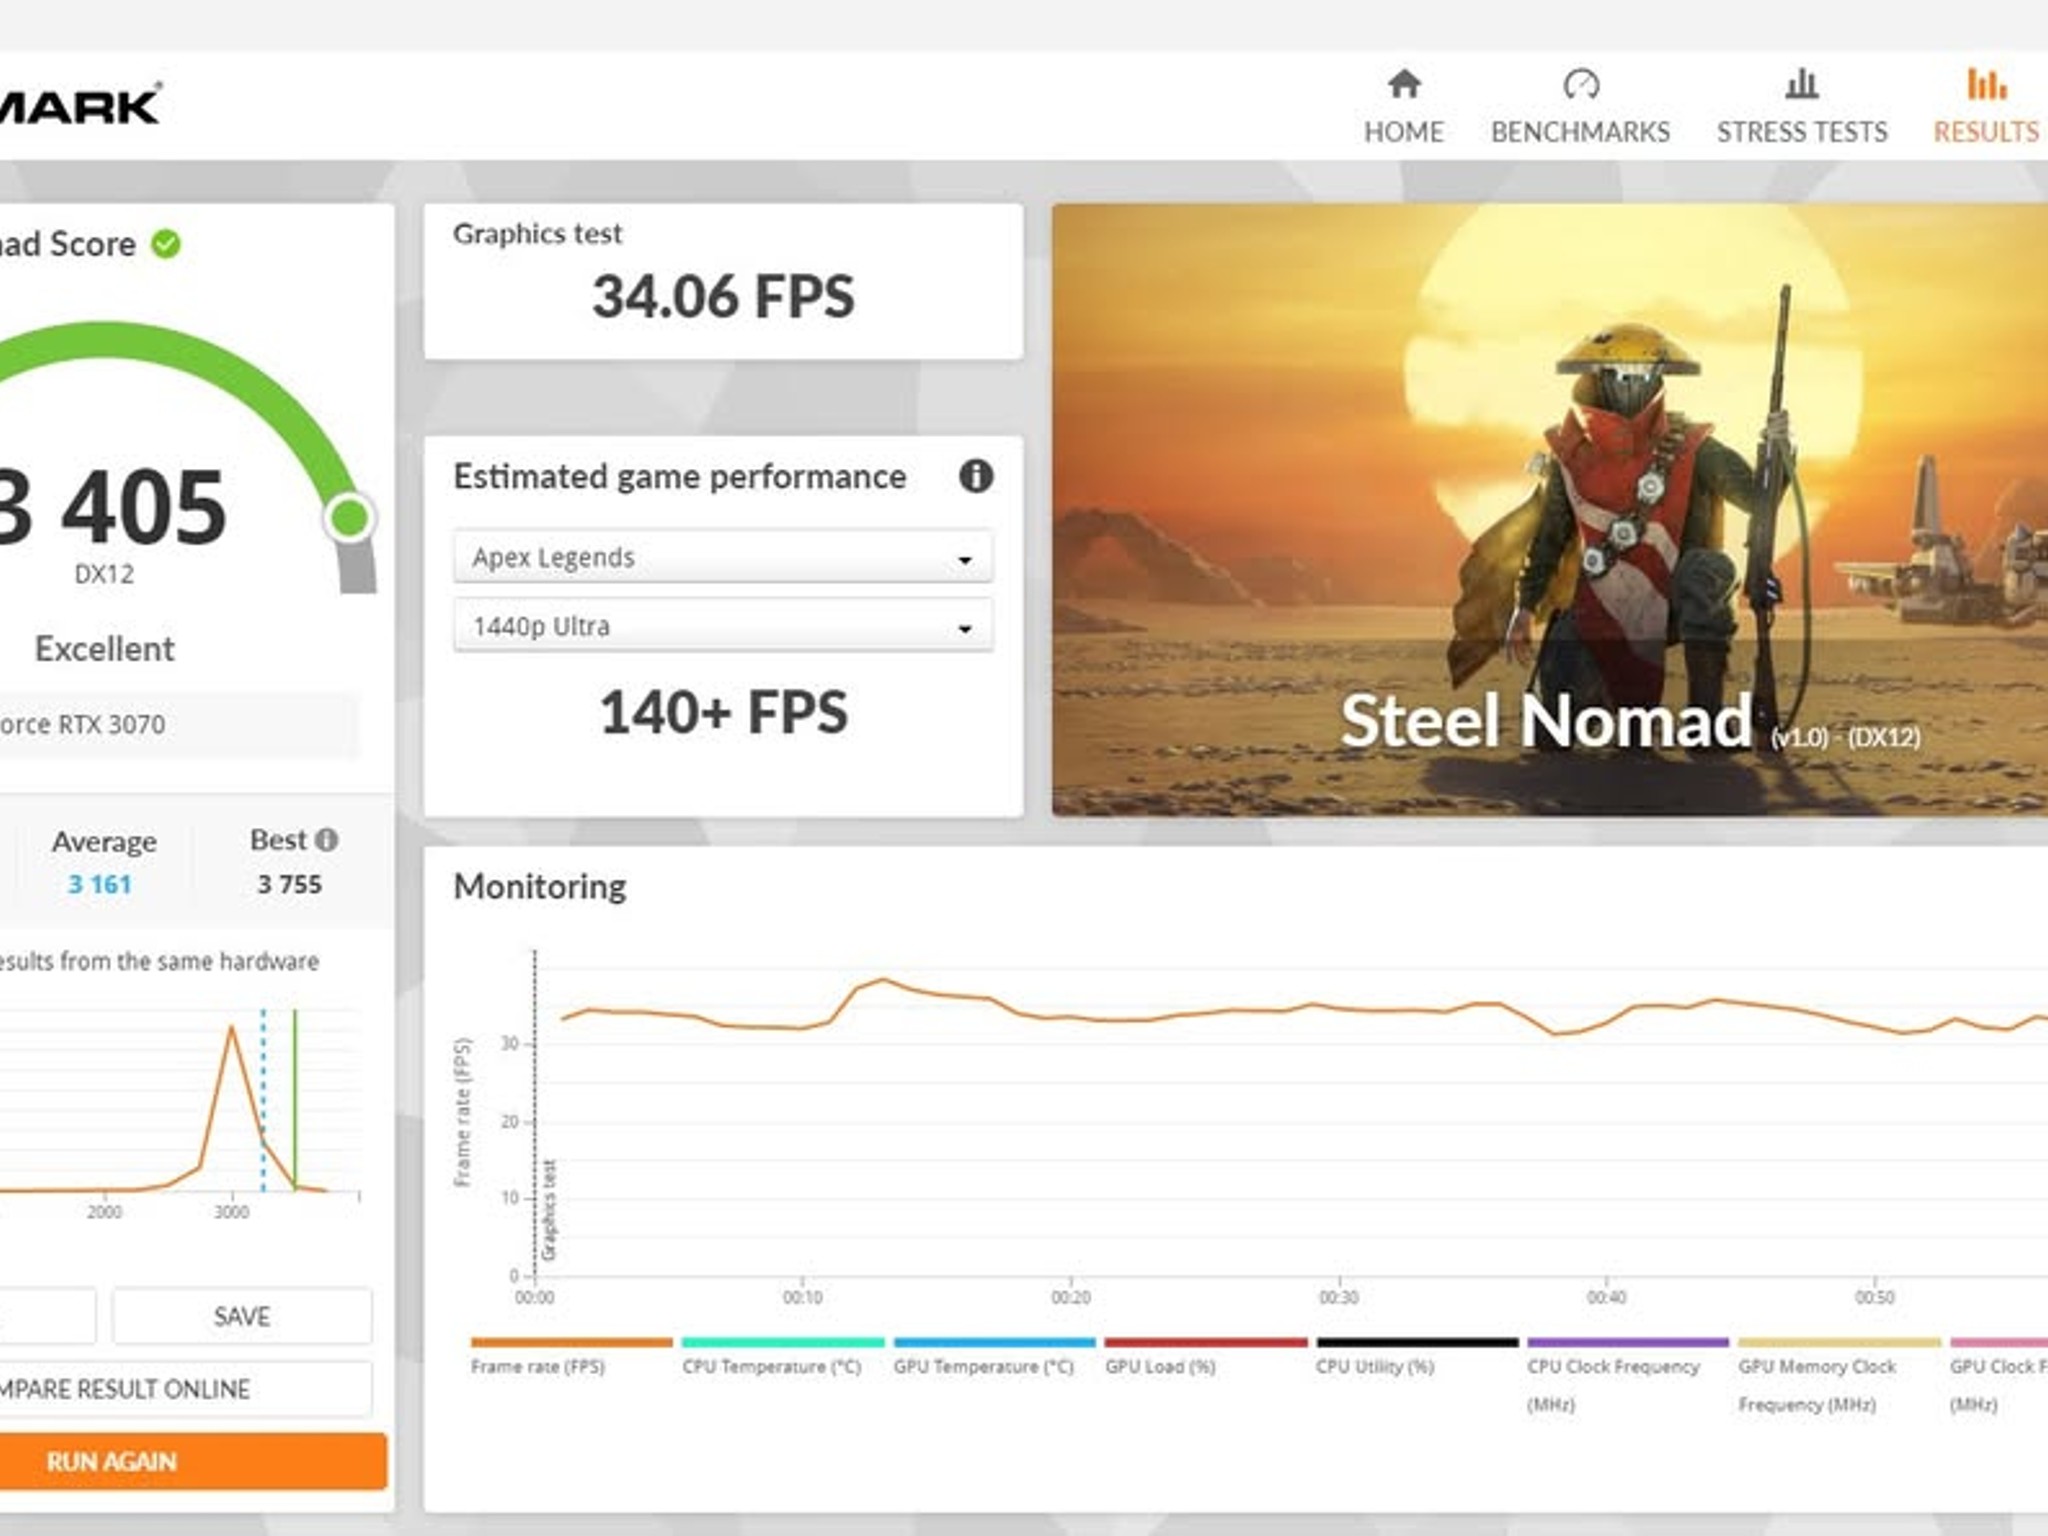Toggle CPU Temperature legend series
The height and width of the screenshot is (1536, 2048).
(x=771, y=1366)
